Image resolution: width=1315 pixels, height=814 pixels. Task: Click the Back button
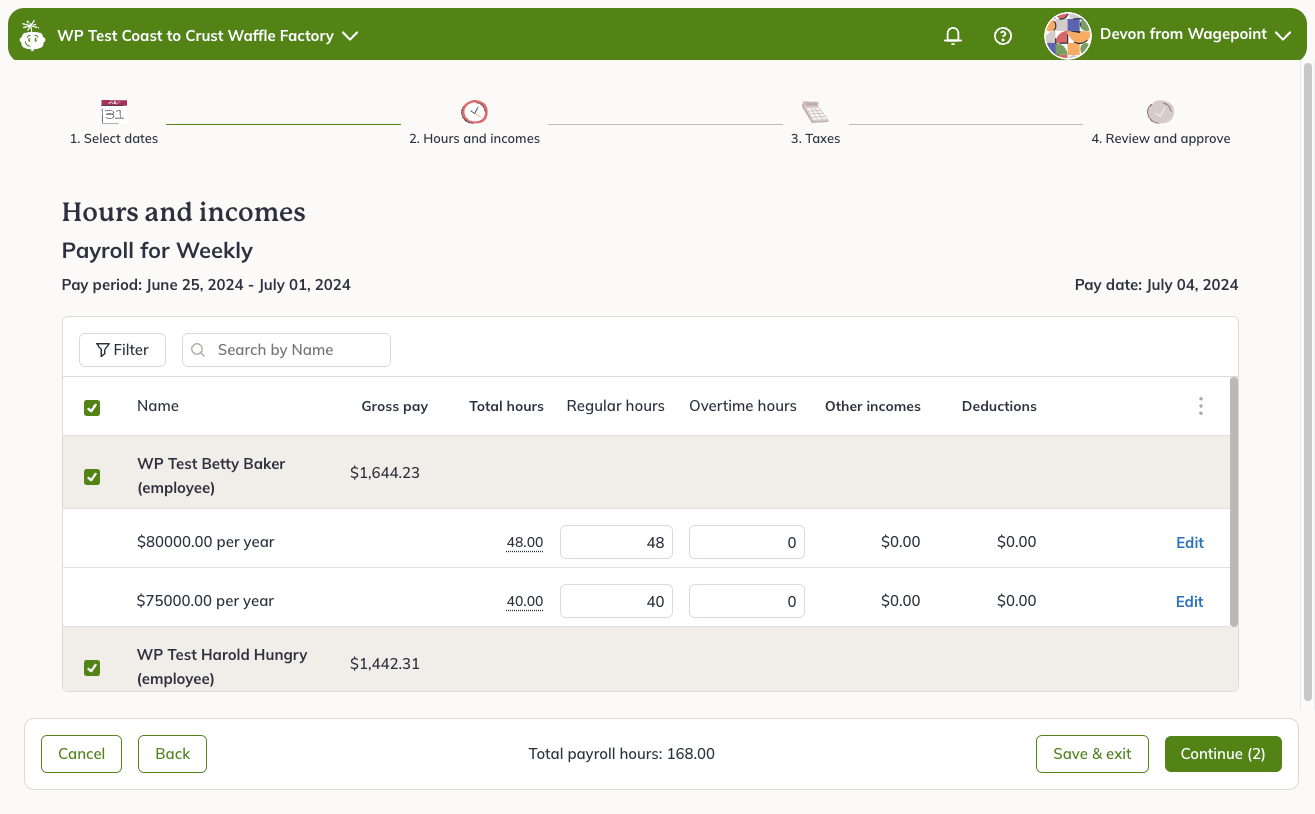(172, 754)
